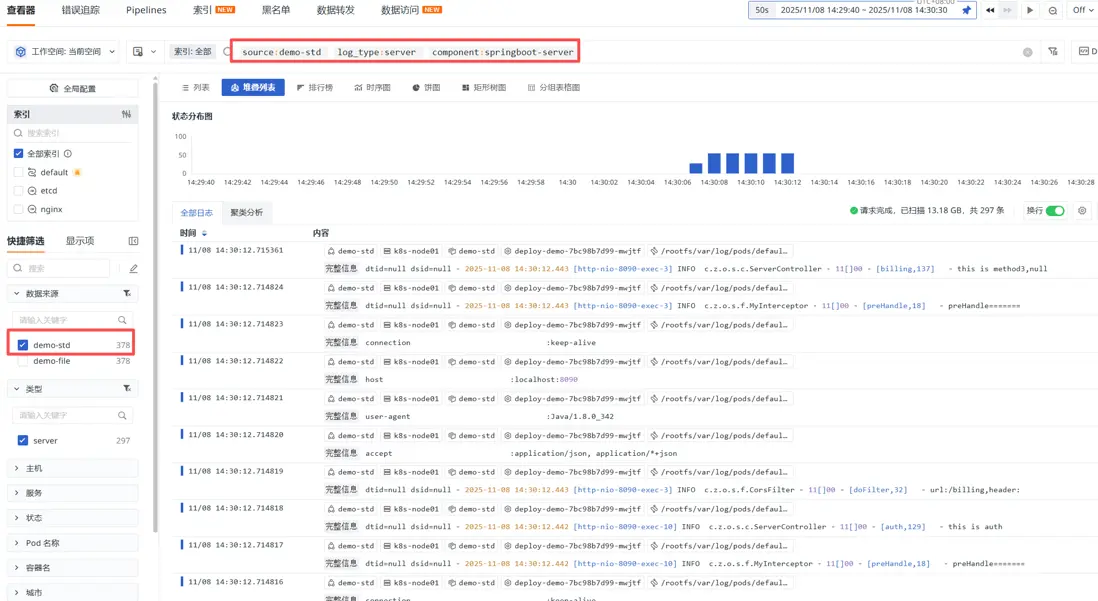
Task: Open the Pipelines top tab
Action: coord(146,11)
